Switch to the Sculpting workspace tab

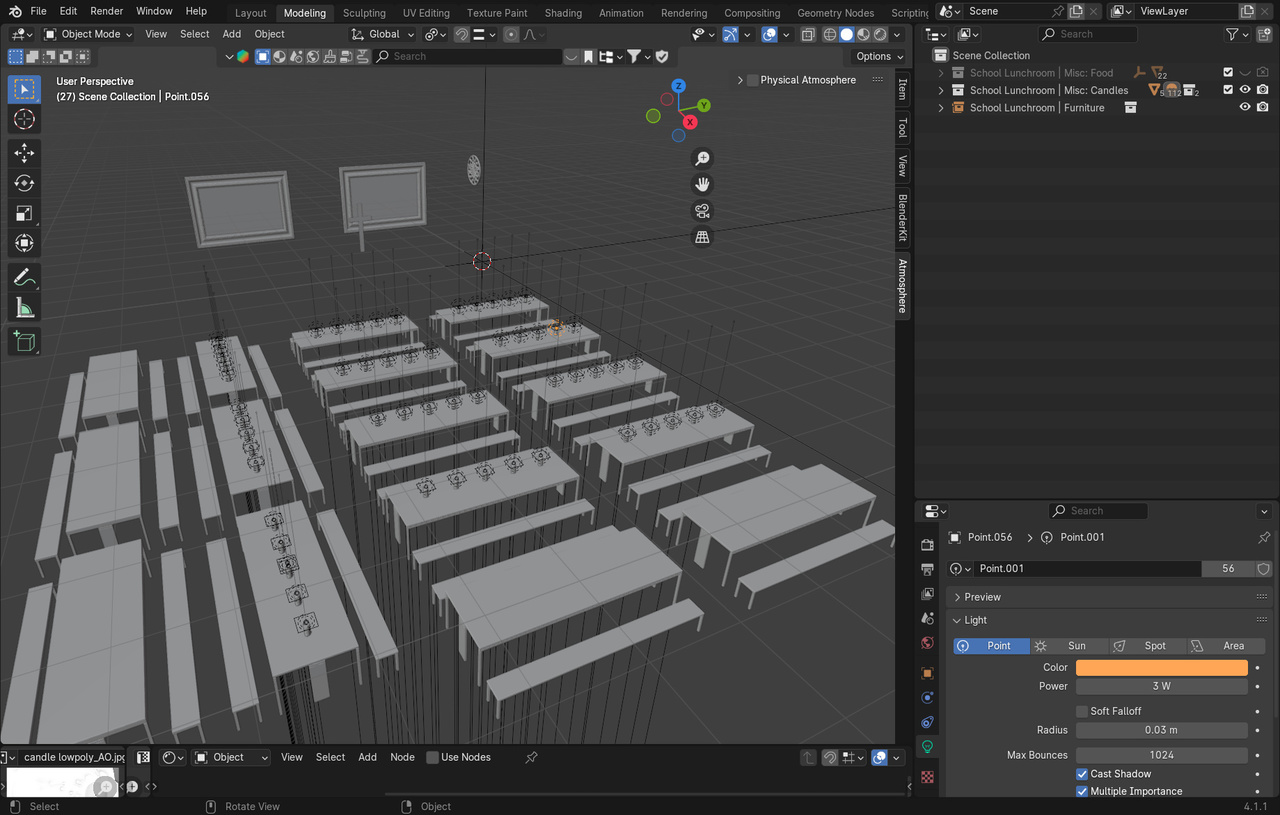pos(364,13)
